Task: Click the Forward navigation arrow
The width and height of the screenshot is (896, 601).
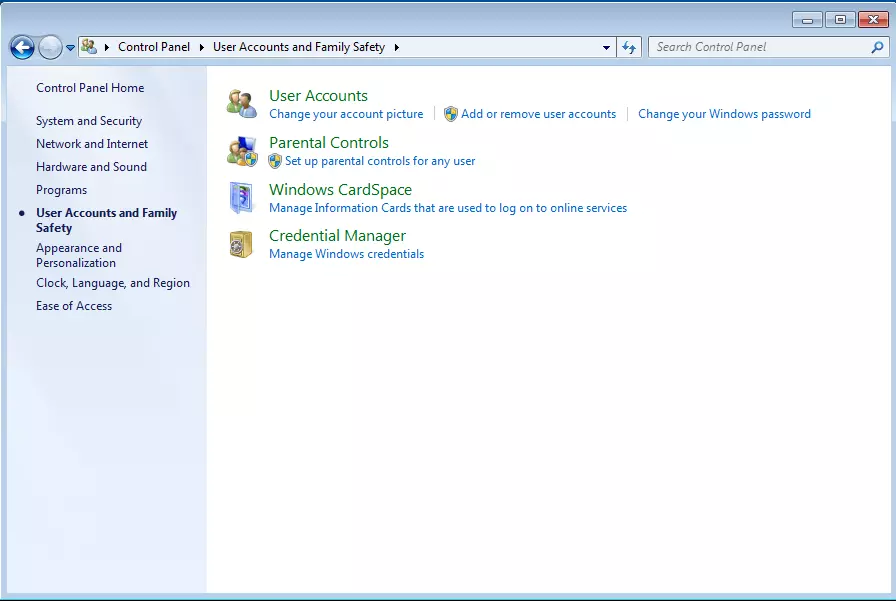Action: (50, 47)
